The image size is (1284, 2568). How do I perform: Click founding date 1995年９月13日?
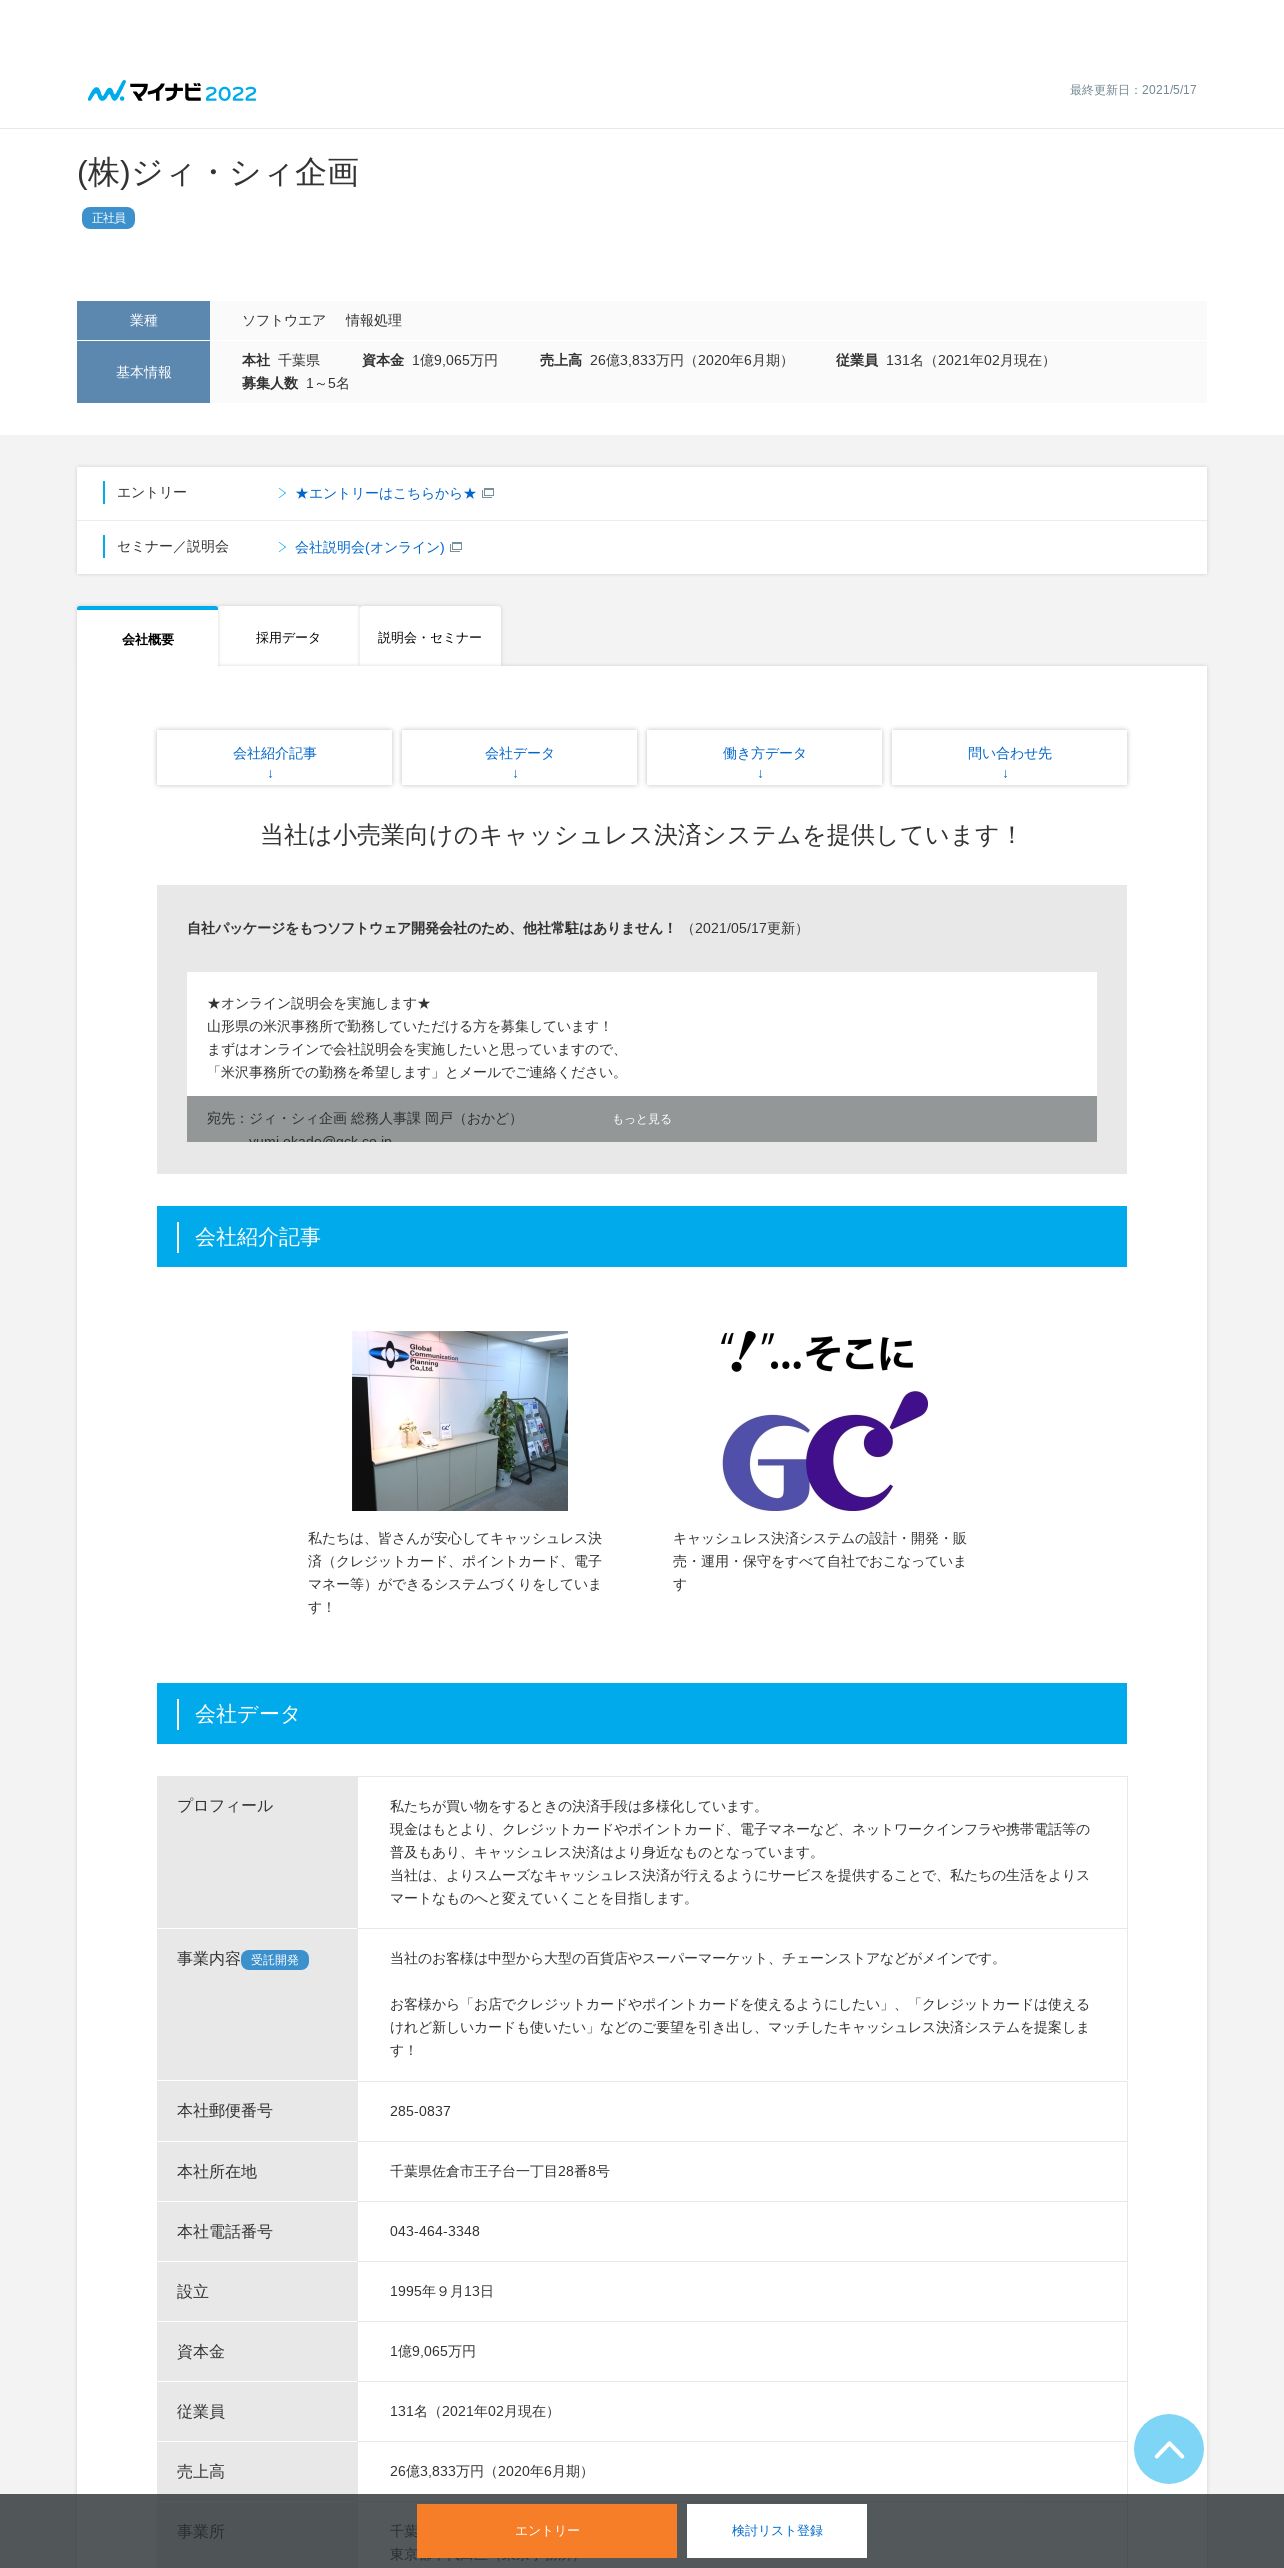coord(441,2291)
